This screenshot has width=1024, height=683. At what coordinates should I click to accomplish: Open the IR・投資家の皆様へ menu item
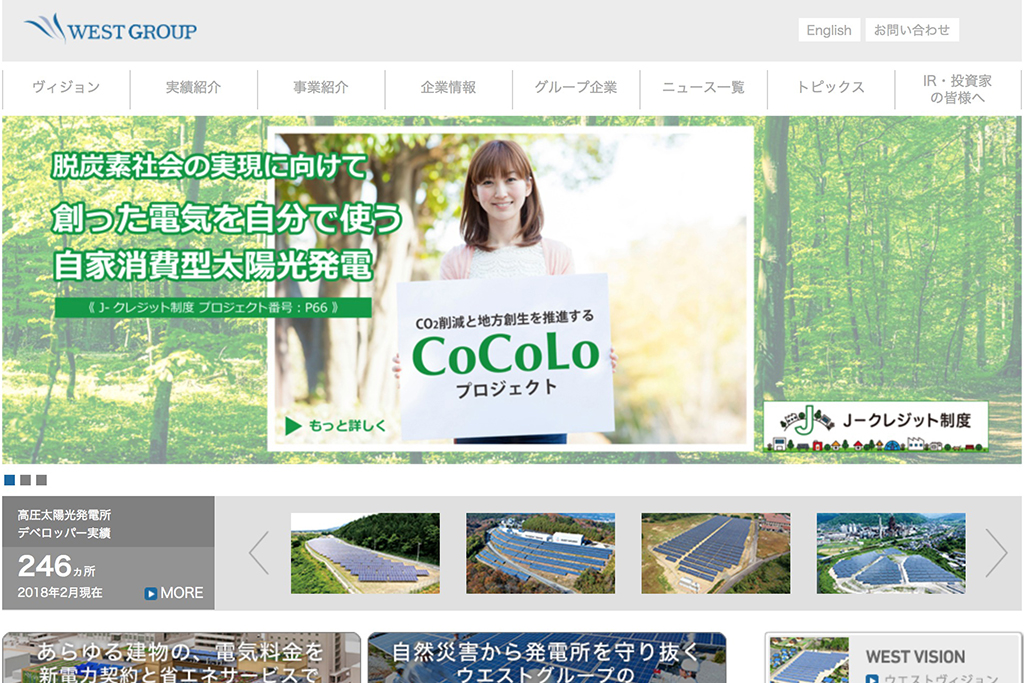click(957, 89)
